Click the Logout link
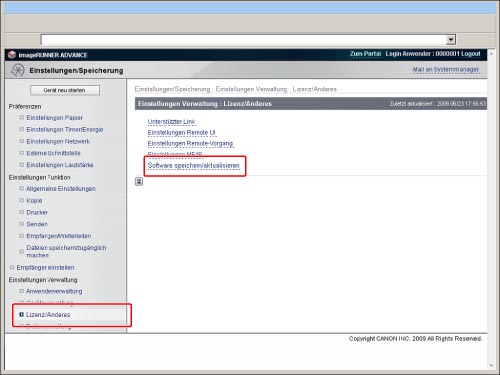 click(471, 54)
